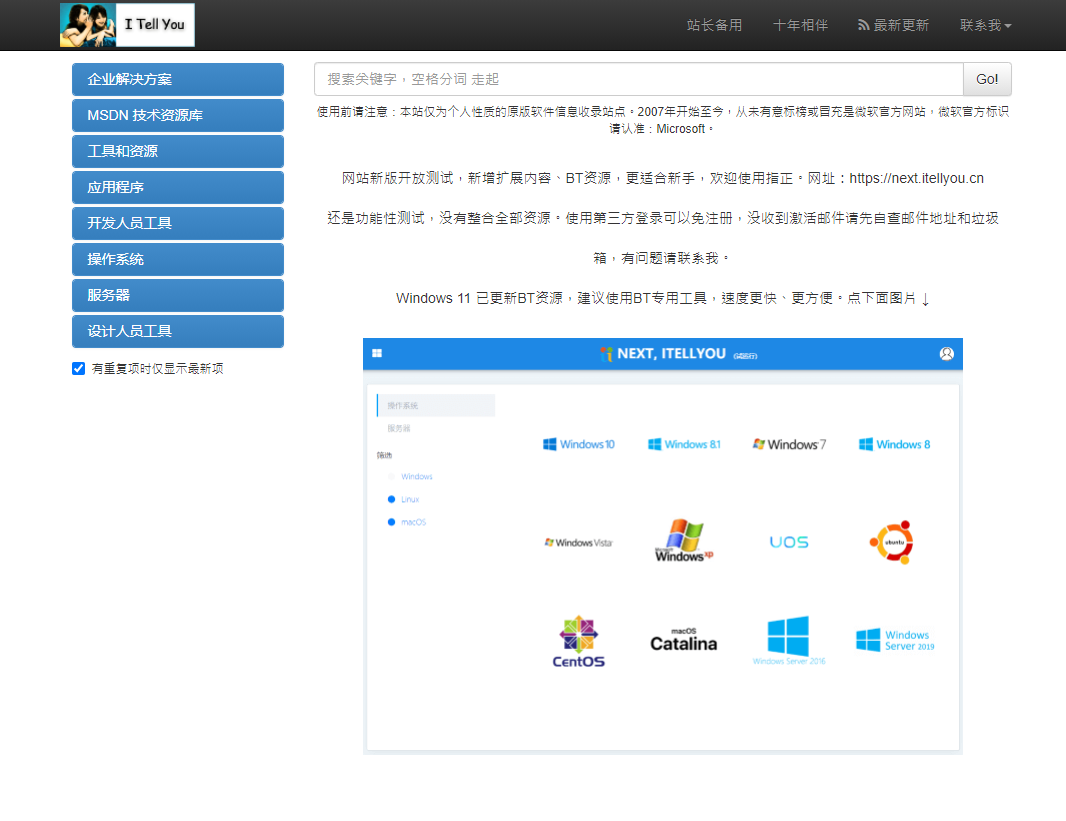Click the Windows 10 logo in the preview
Image resolution: width=1066 pixels, height=821 pixels.
pyautogui.click(x=579, y=444)
